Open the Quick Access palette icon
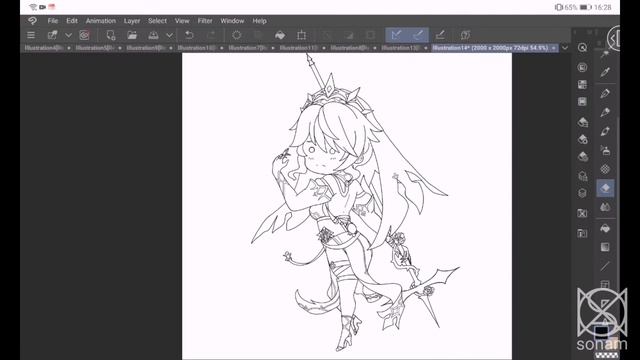This screenshot has width=640, height=360. (x=582, y=48)
